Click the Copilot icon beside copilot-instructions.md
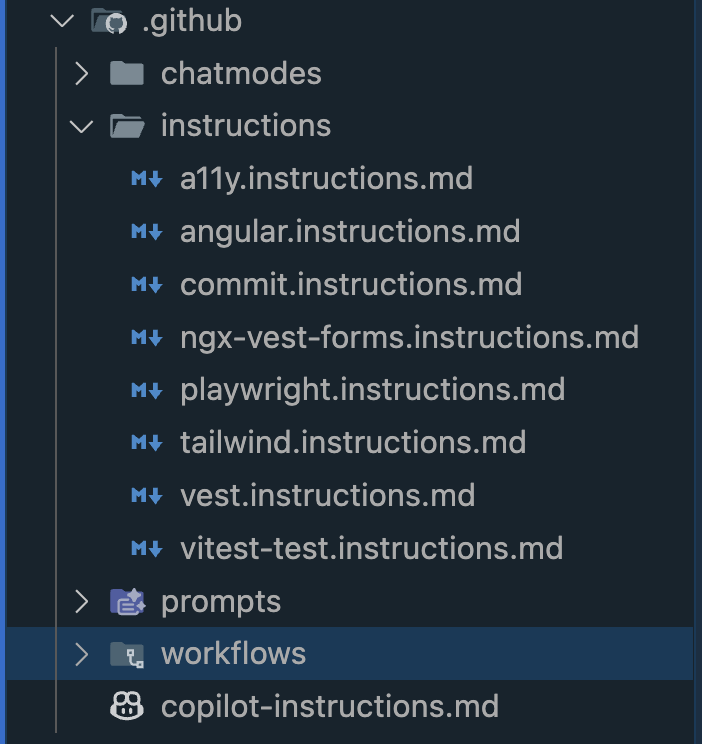 pos(127,707)
